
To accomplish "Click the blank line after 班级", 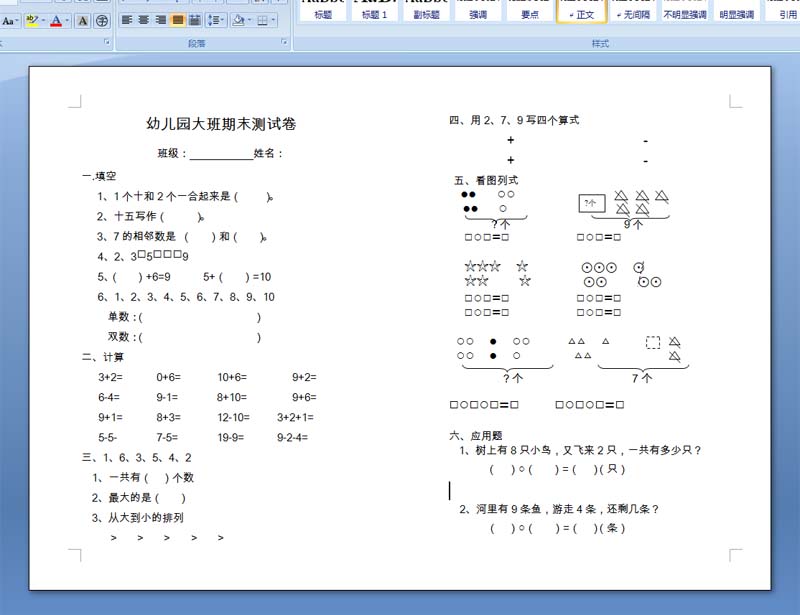I will pyautogui.click(x=221, y=154).
